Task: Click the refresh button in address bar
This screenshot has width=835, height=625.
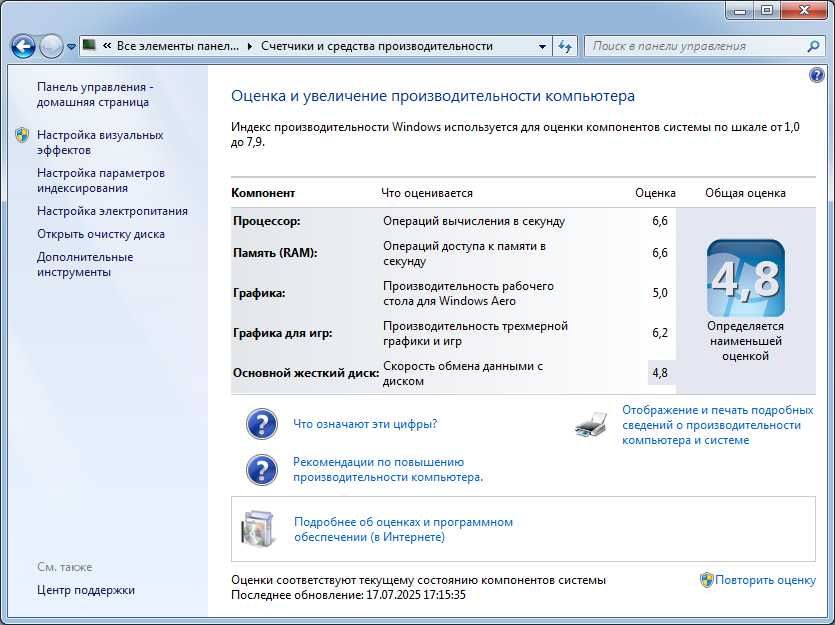Action: [x=565, y=47]
